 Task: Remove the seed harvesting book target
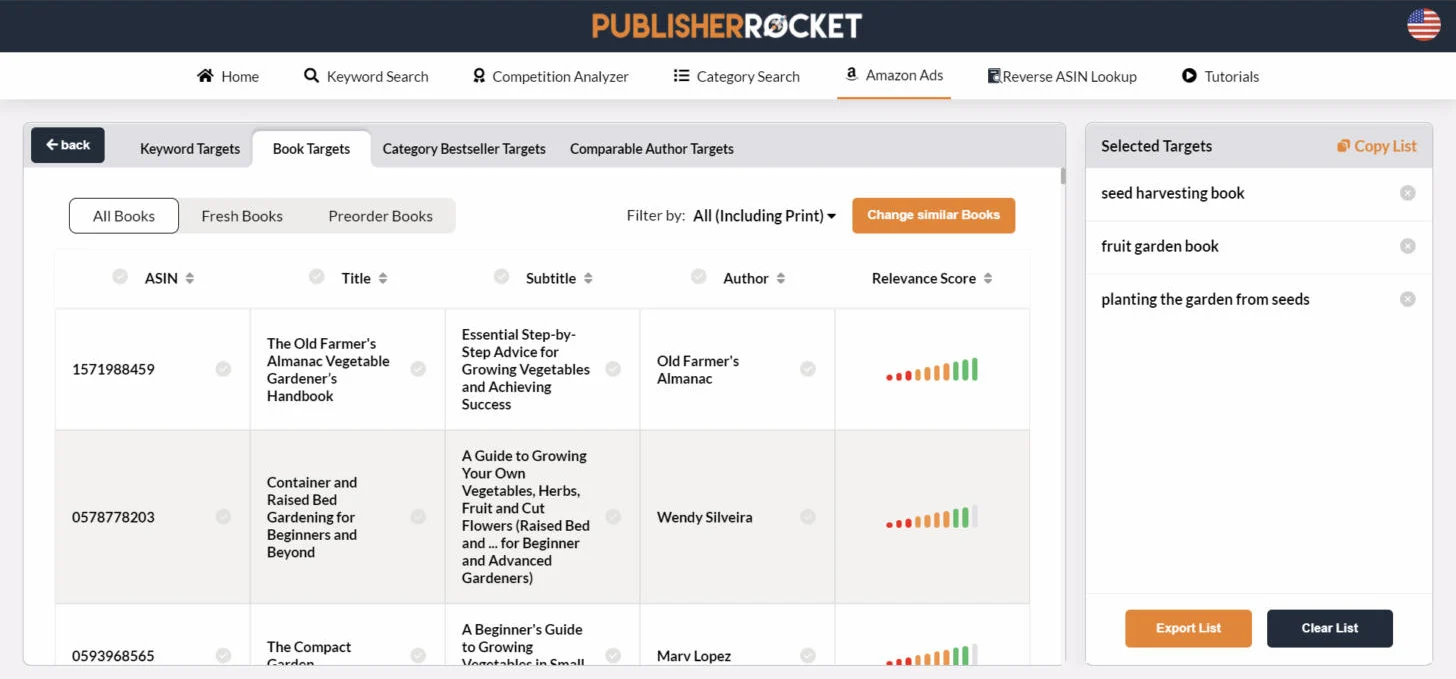click(1407, 193)
